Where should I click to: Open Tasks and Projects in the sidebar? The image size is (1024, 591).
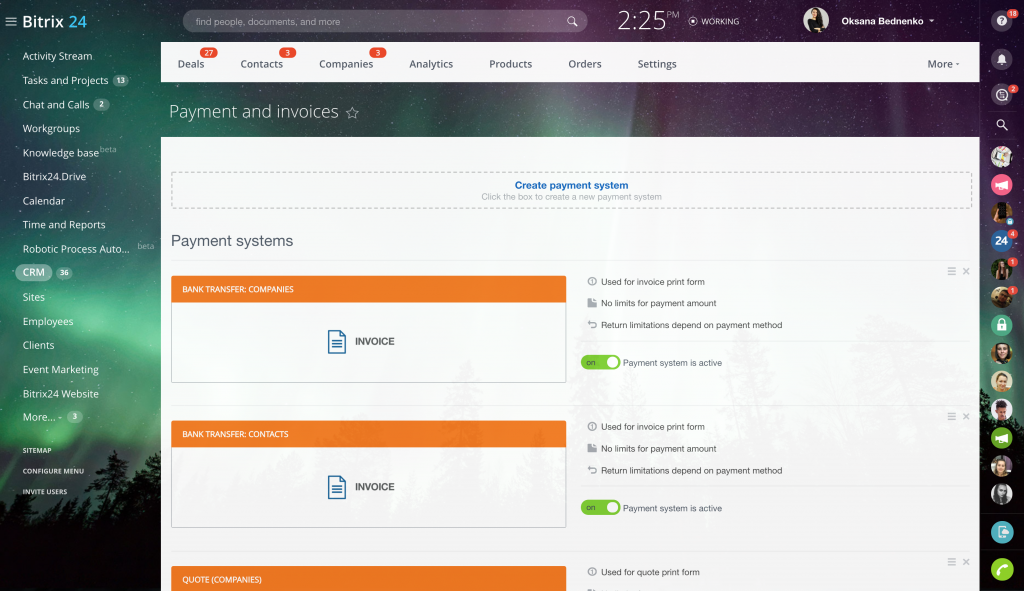coord(65,80)
